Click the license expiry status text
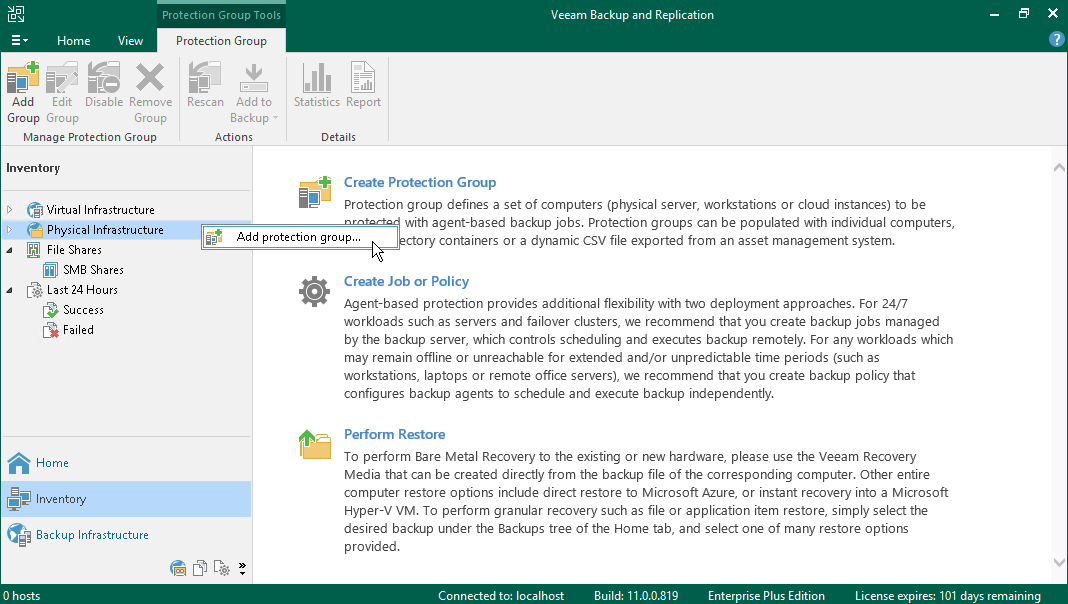This screenshot has height=604, width=1068. click(947, 596)
